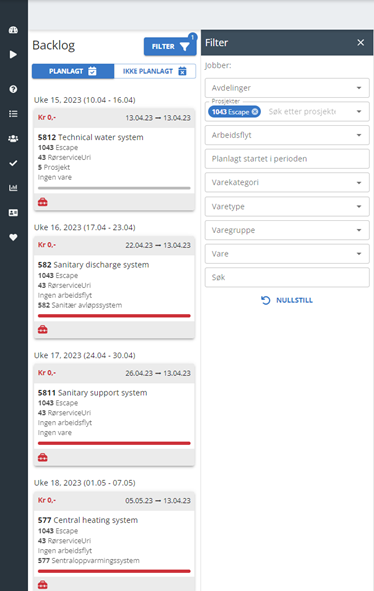Screen dimensions: 374x591
Task: Click the 5 Prosjekt line
Action: pyautogui.click(x=54, y=167)
